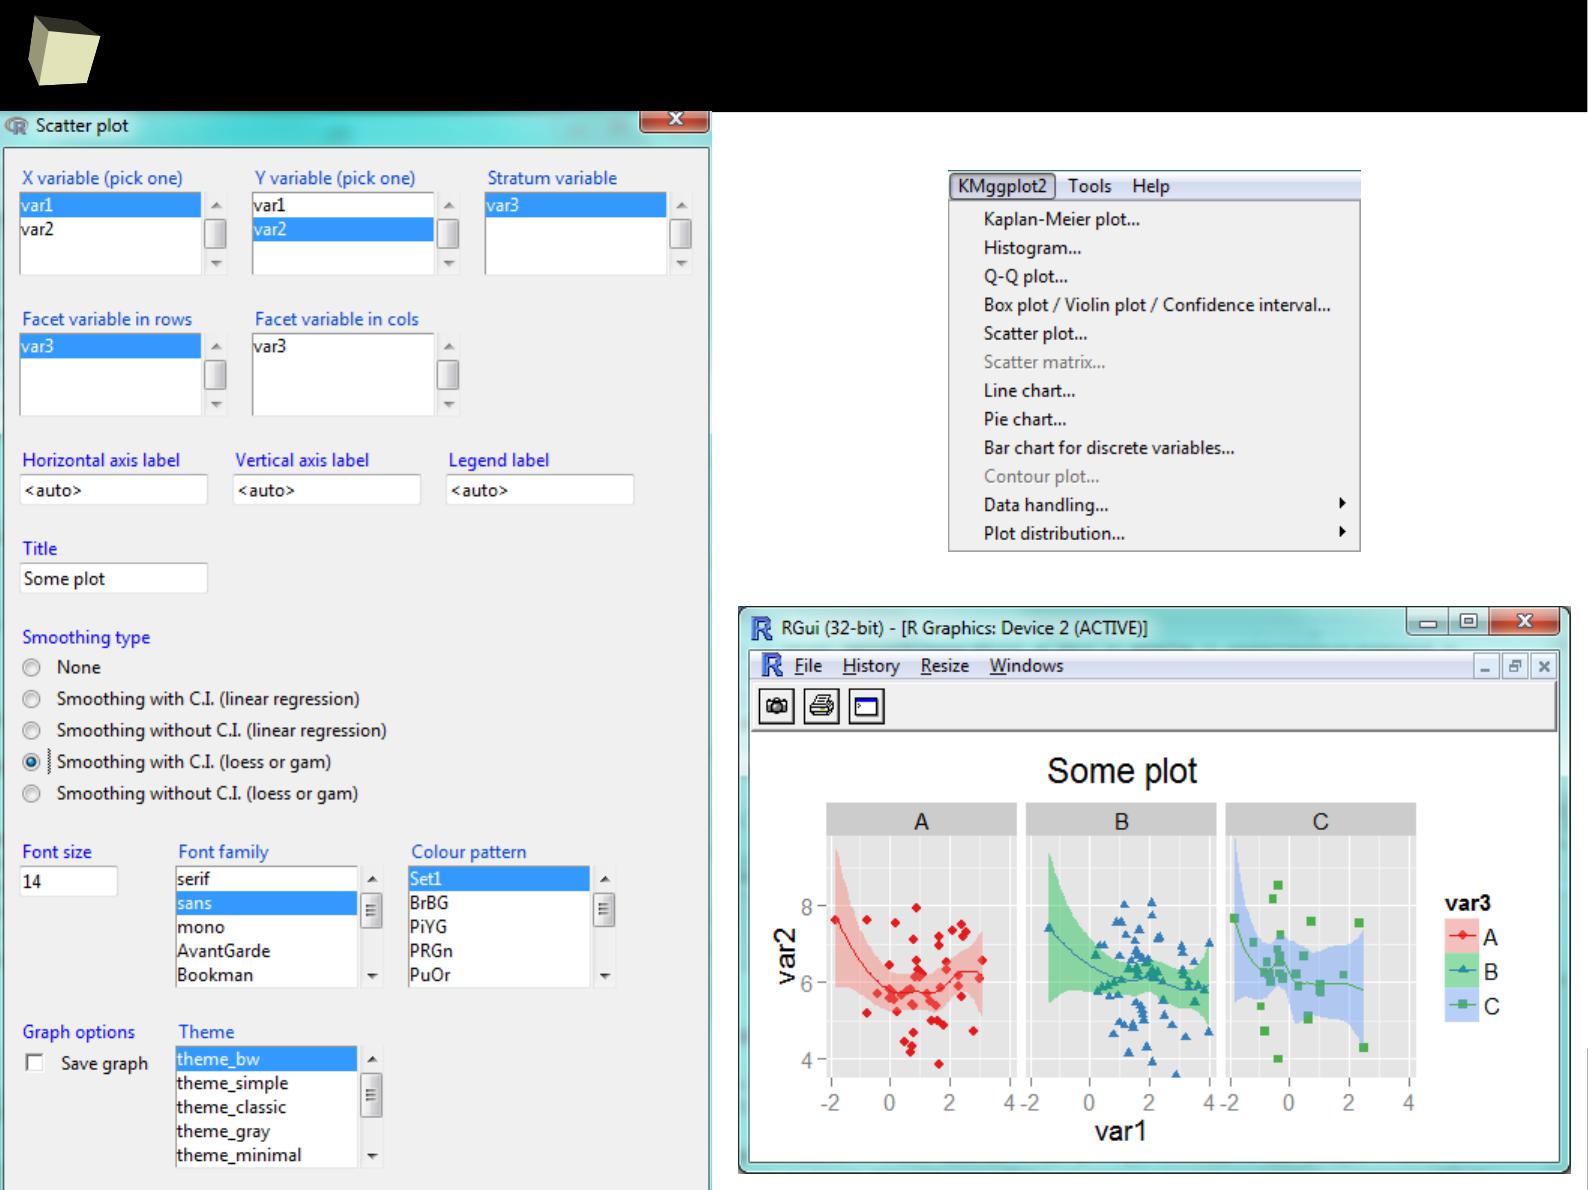The height and width of the screenshot is (1190, 1588).
Task: Select BrBG in the Colour pattern list
Action: [499, 903]
